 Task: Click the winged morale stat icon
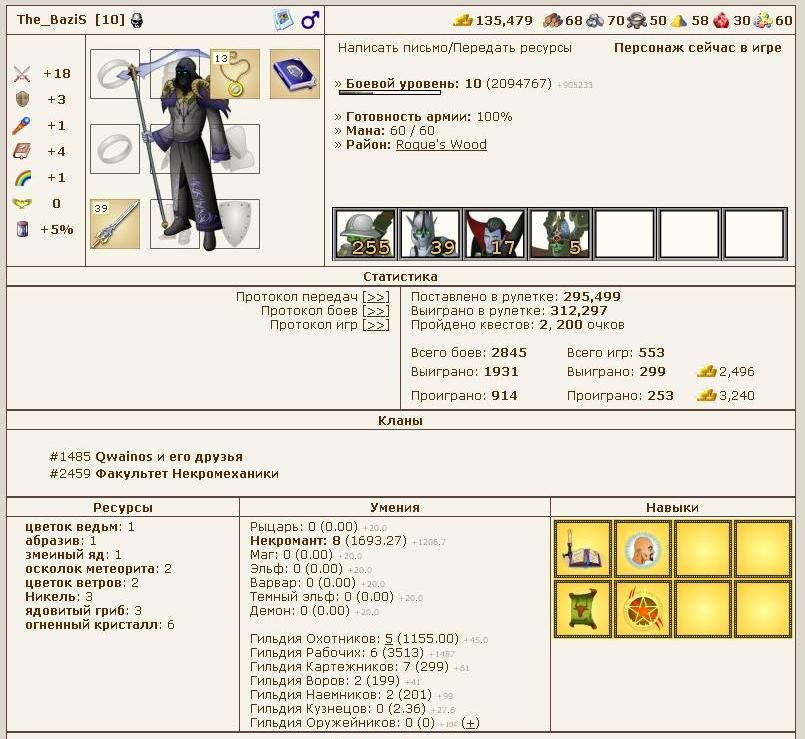click(x=22, y=204)
